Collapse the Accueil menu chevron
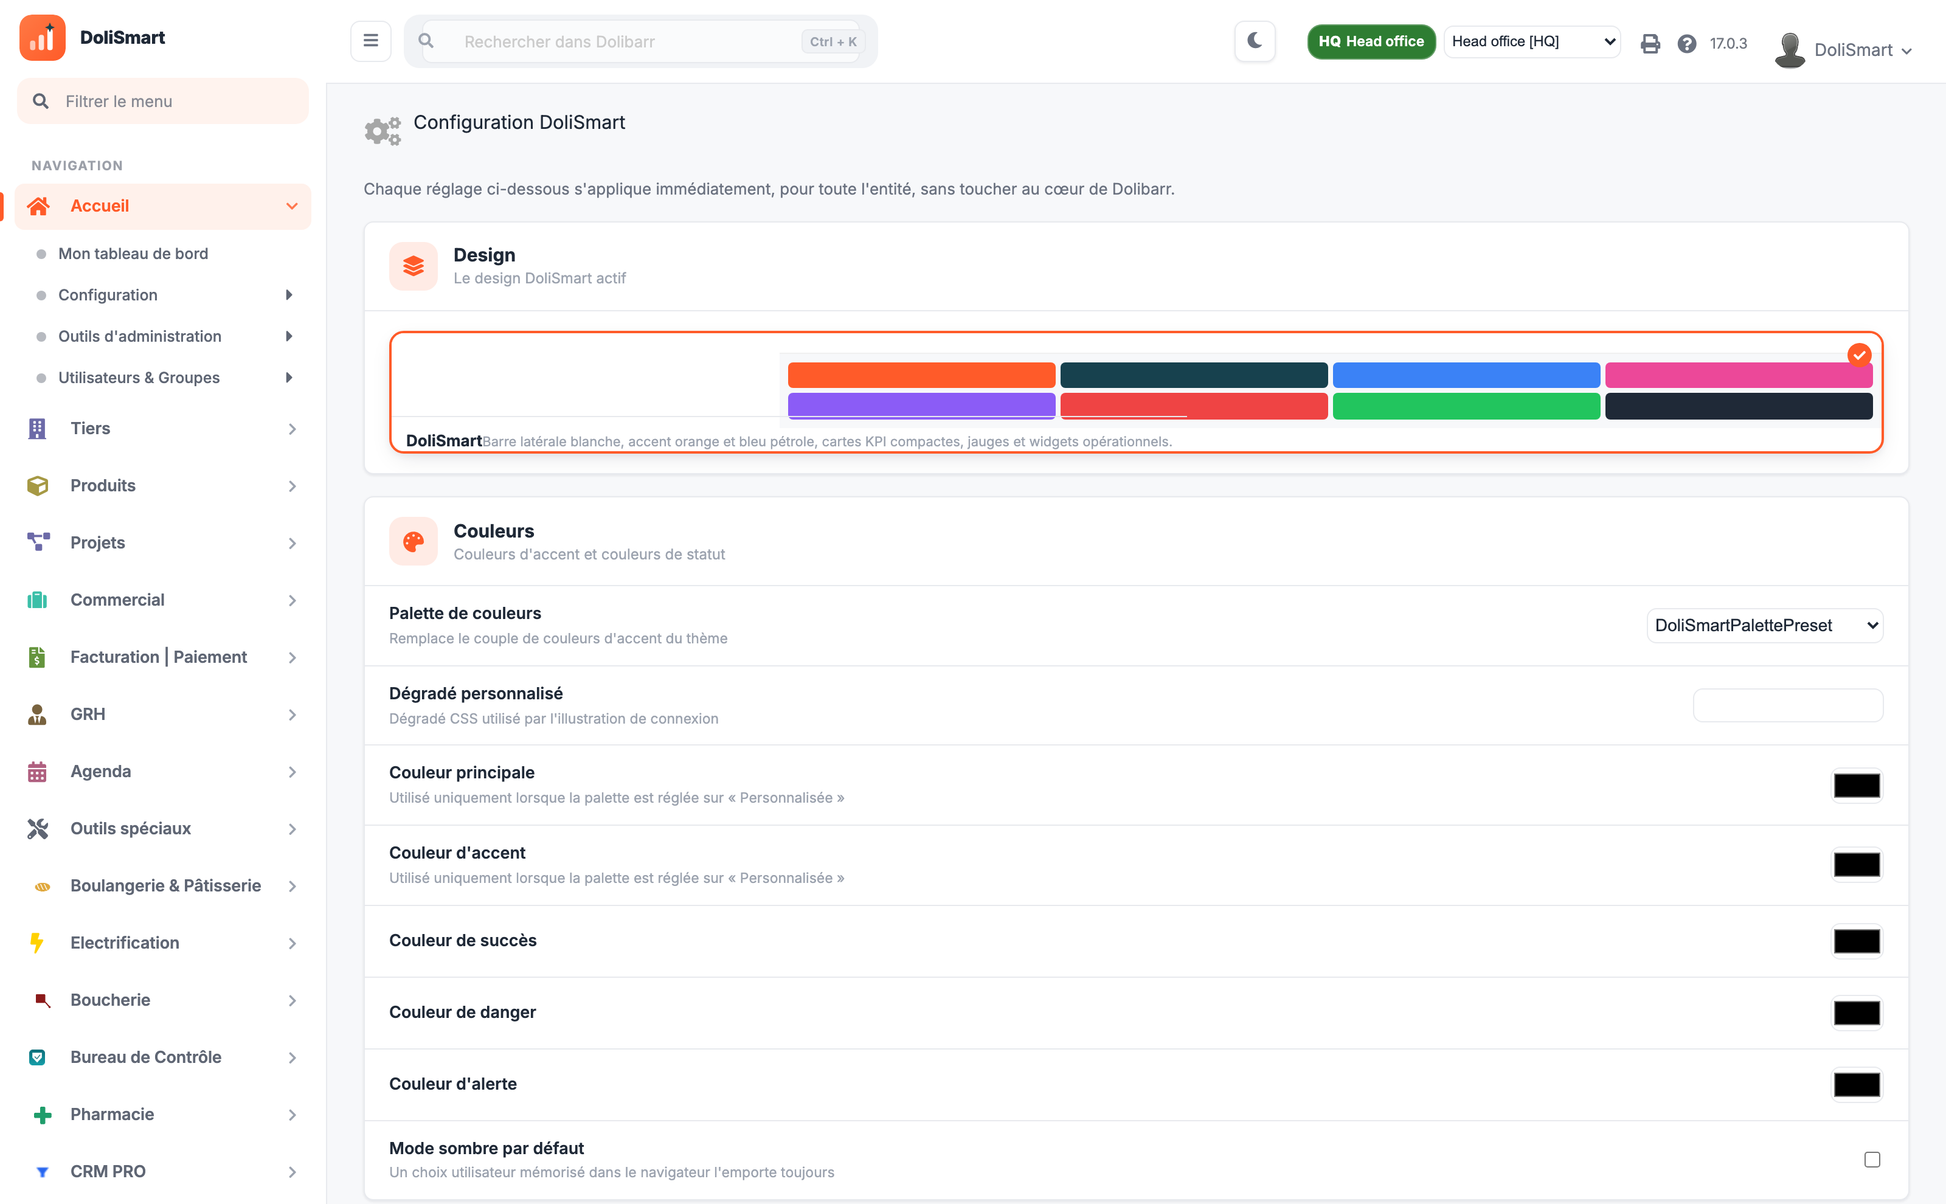The image size is (1946, 1204). (291, 206)
